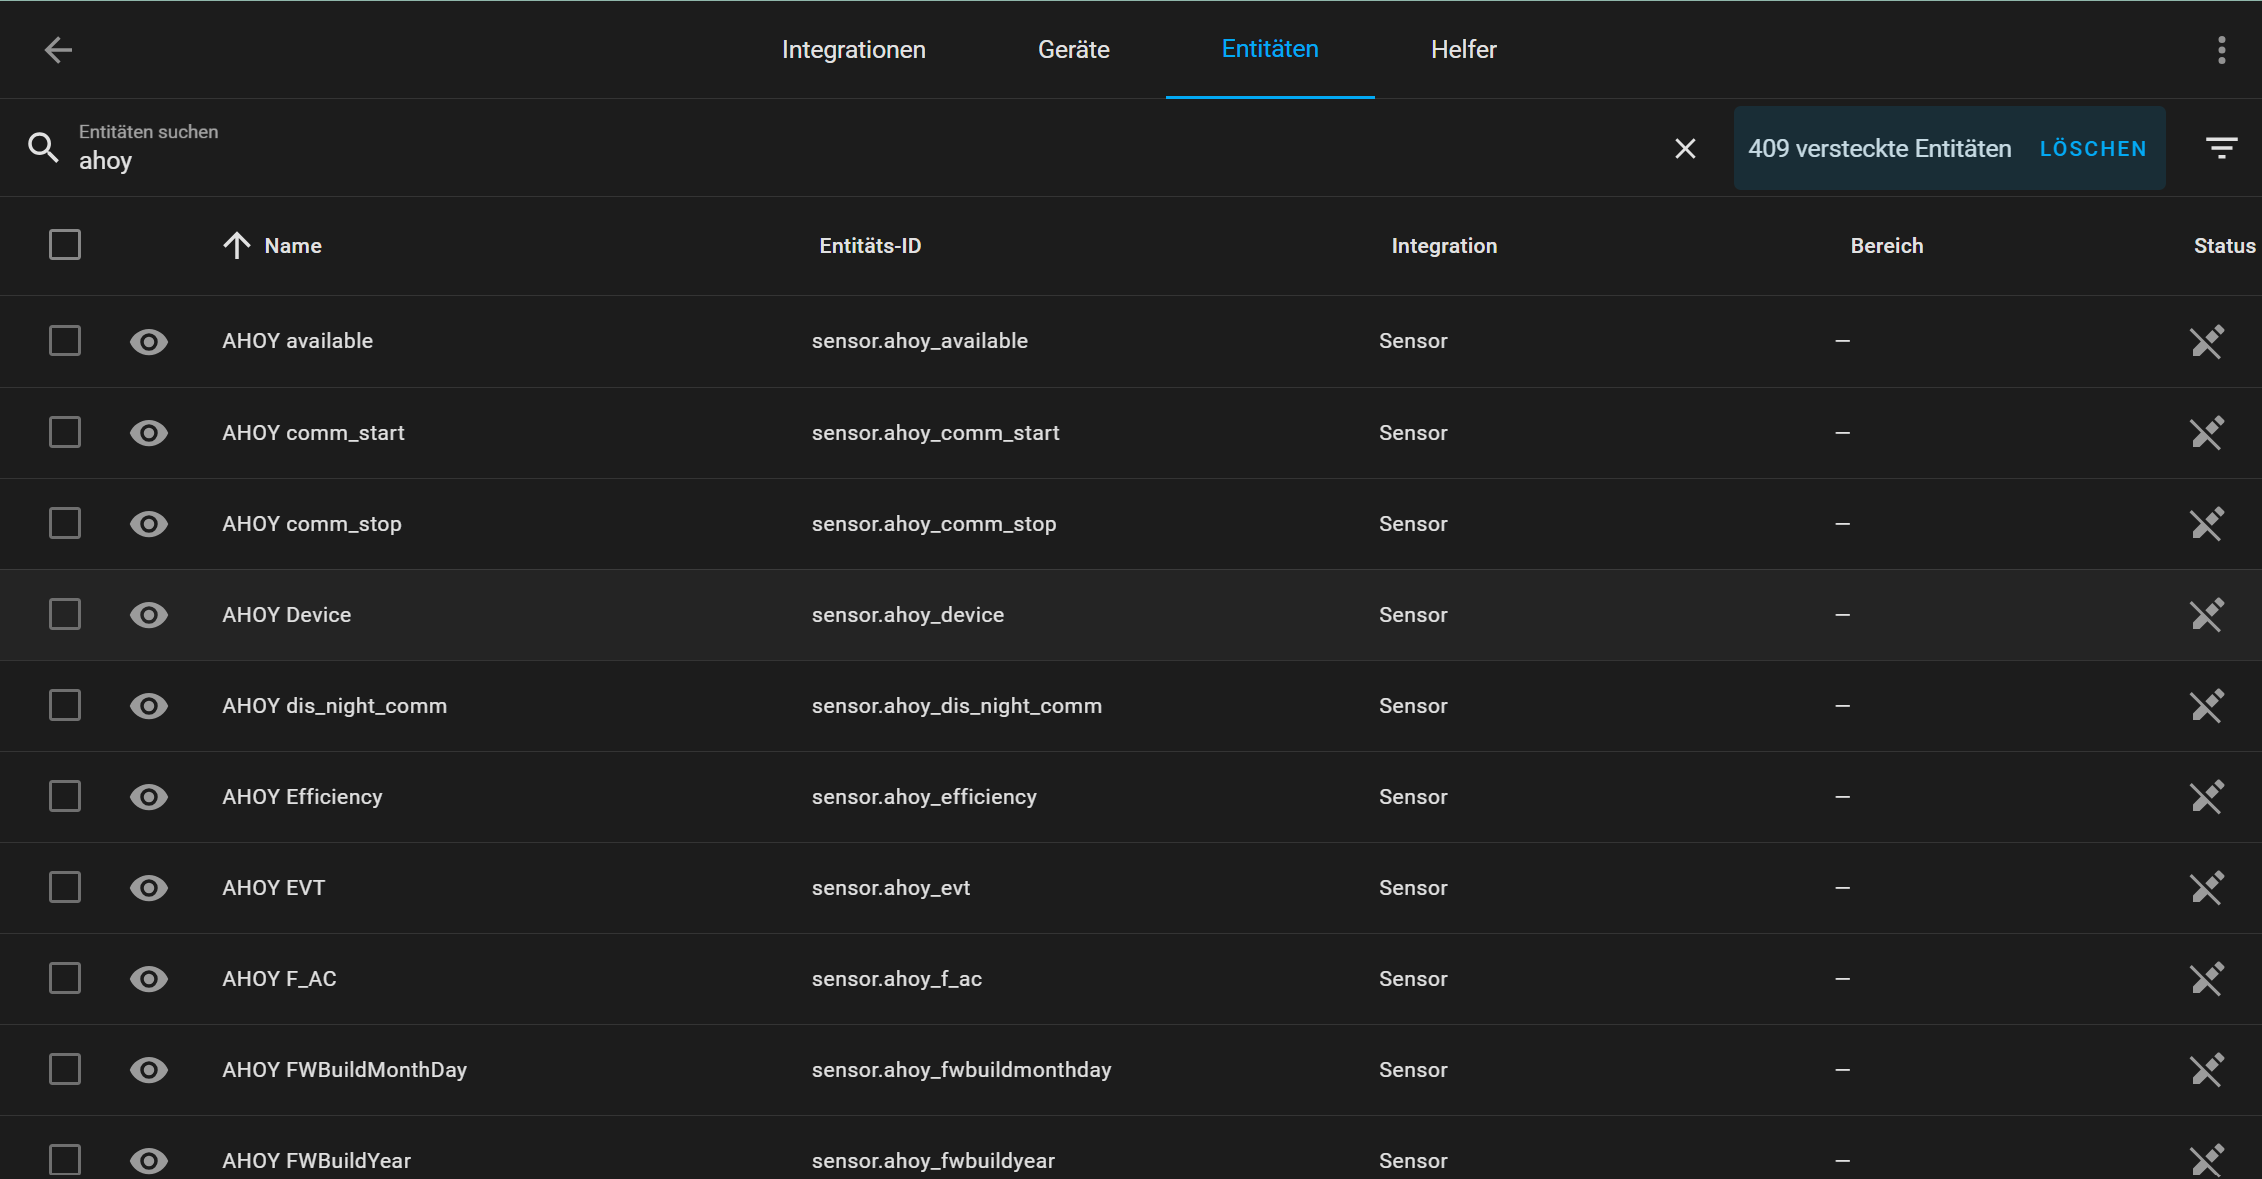Open the Integrationen tab
This screenshot has width=2262, height=1179.
(x=853, y=49)
